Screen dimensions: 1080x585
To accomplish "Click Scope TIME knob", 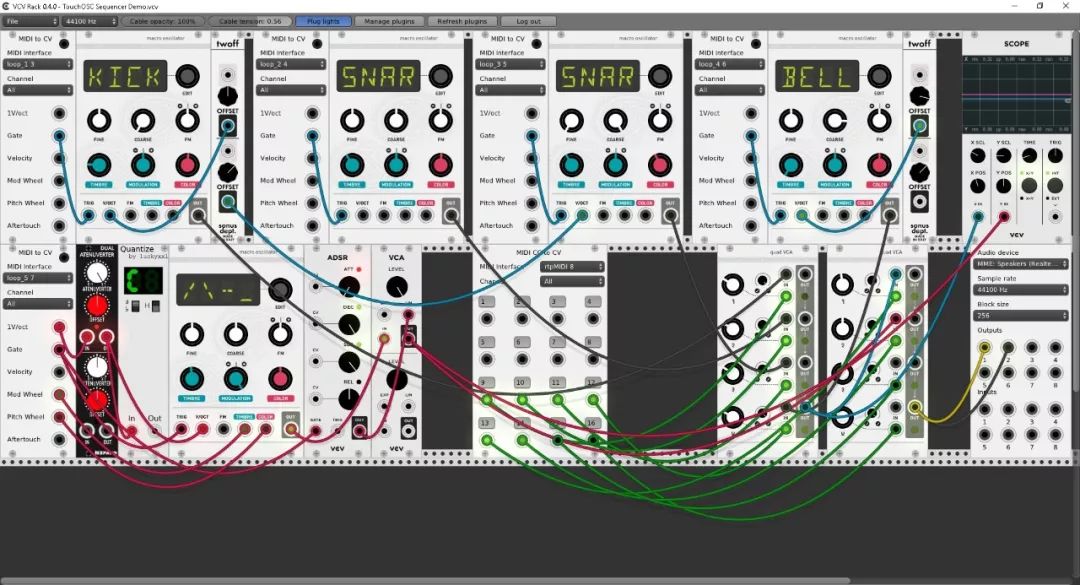I will pos(1029,156).
